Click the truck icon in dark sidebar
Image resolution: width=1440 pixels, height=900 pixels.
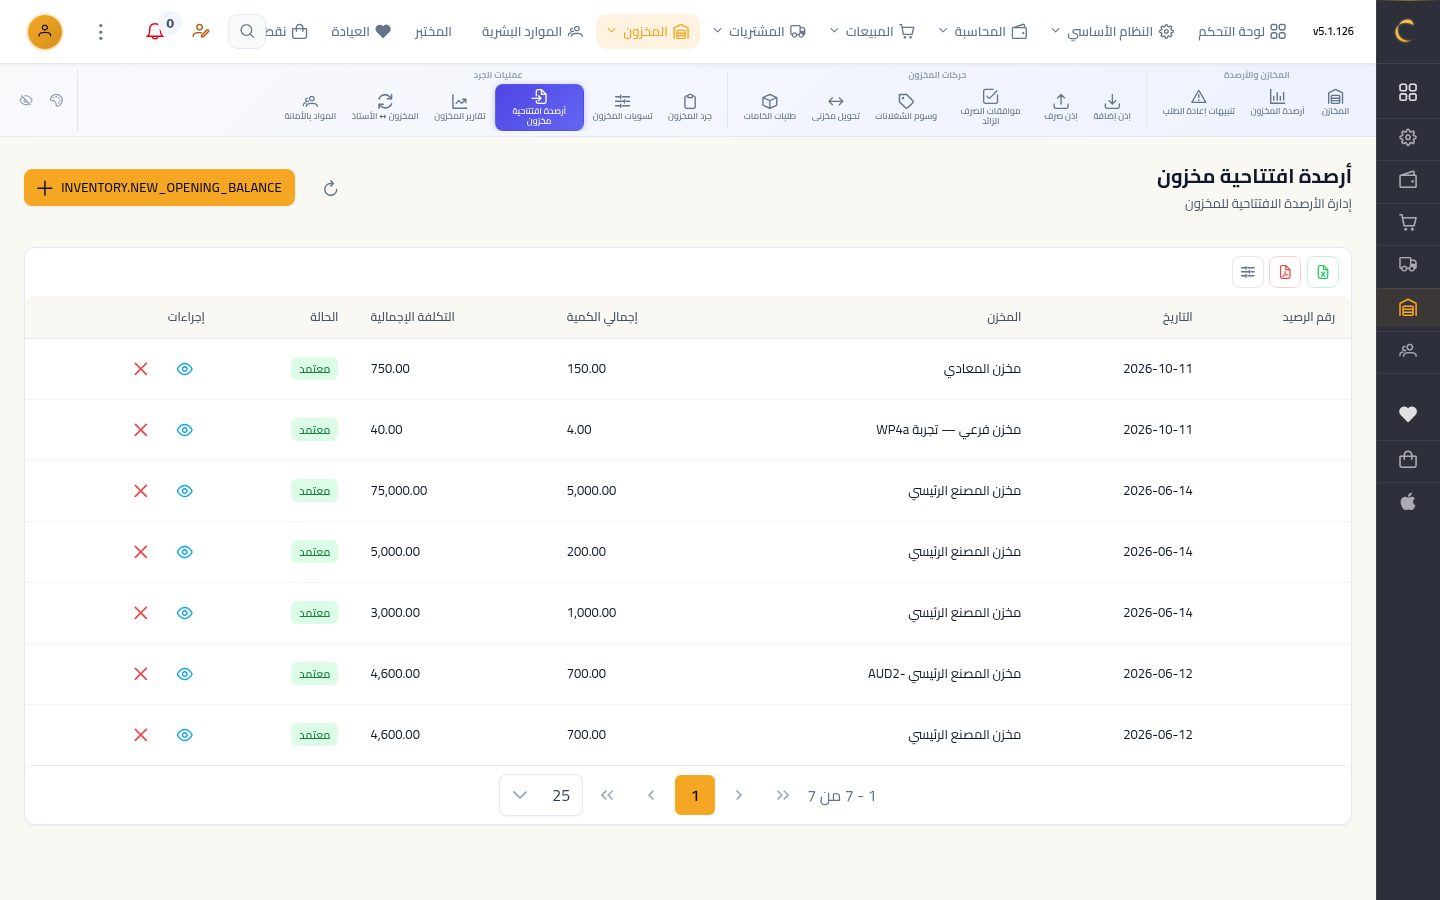click(x=1408, y=265)
